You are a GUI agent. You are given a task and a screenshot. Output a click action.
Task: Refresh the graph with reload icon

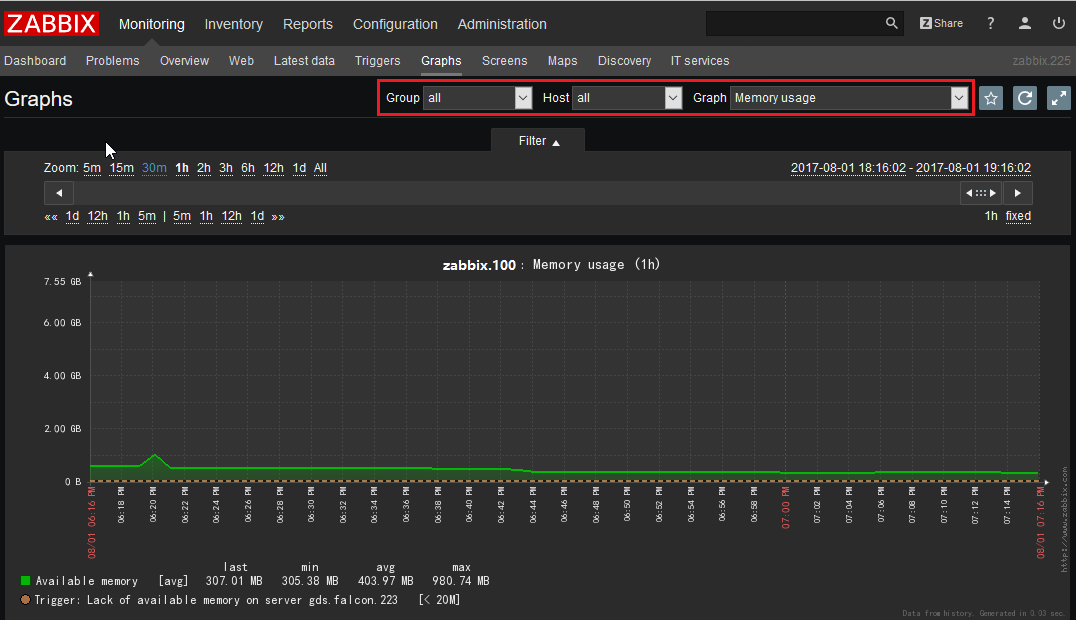(x=1025, y=98)
